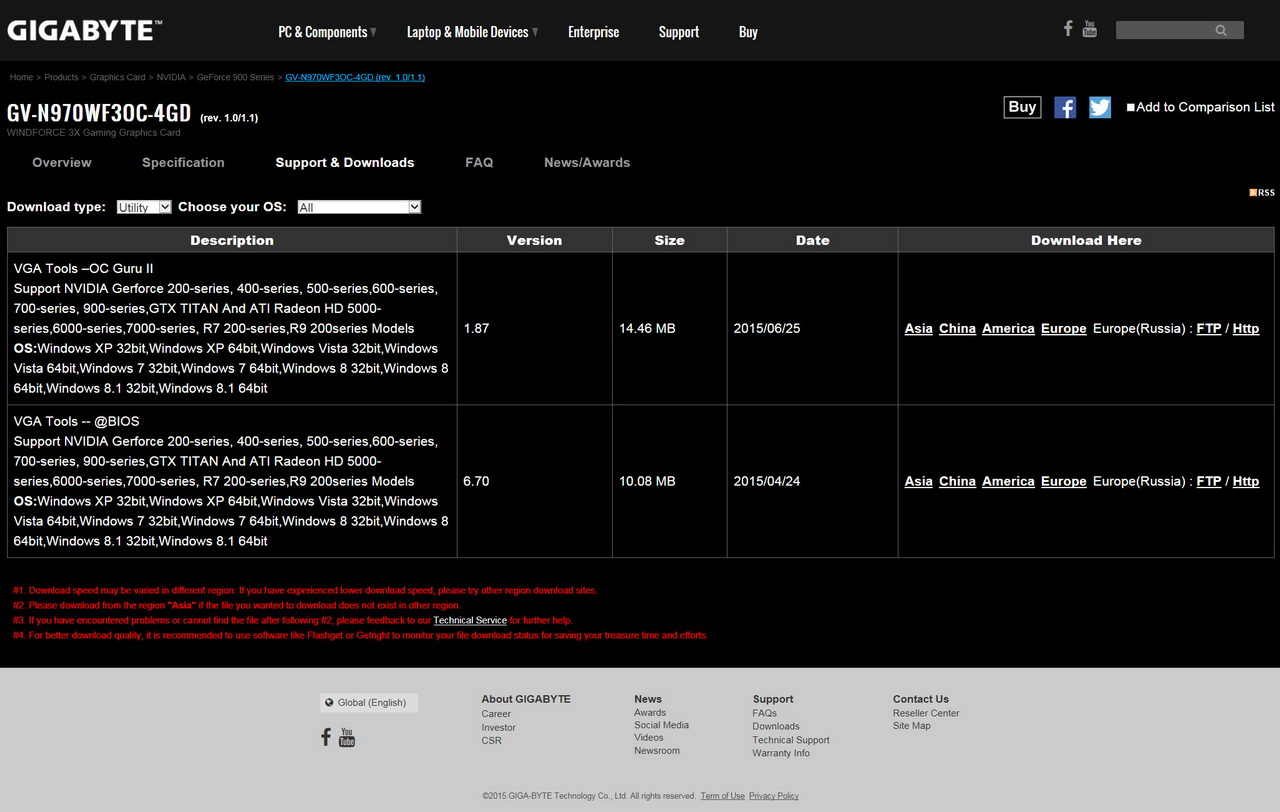Open the footer Warranty Info link
This screenshot has height=812, width=1280.
tap(781, 753)
